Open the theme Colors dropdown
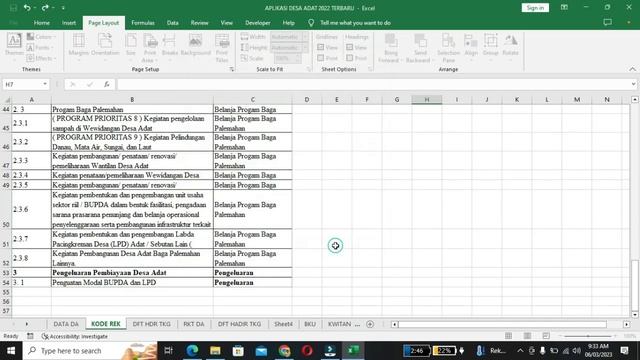 point(41,37)
